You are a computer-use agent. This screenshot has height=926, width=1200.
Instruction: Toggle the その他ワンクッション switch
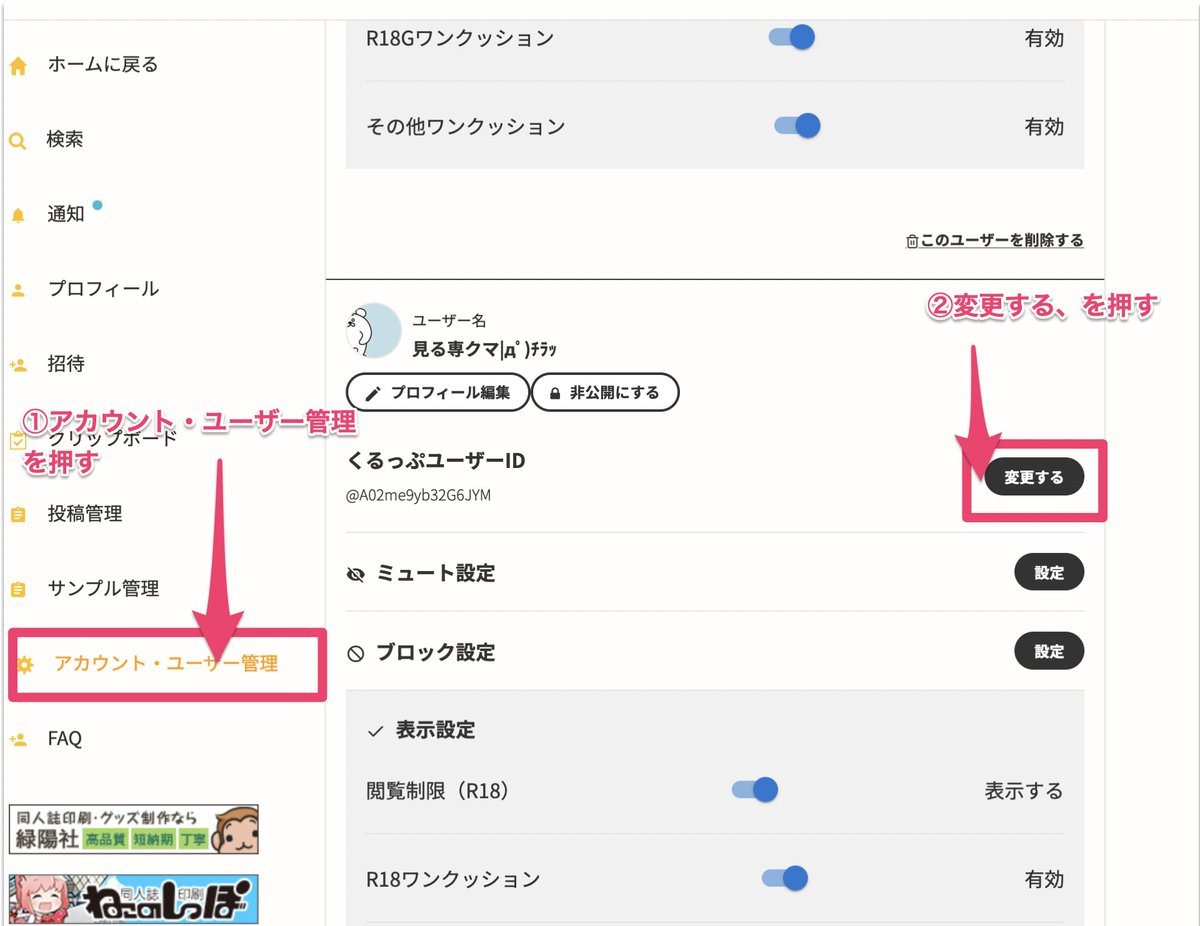pos(797,126)
